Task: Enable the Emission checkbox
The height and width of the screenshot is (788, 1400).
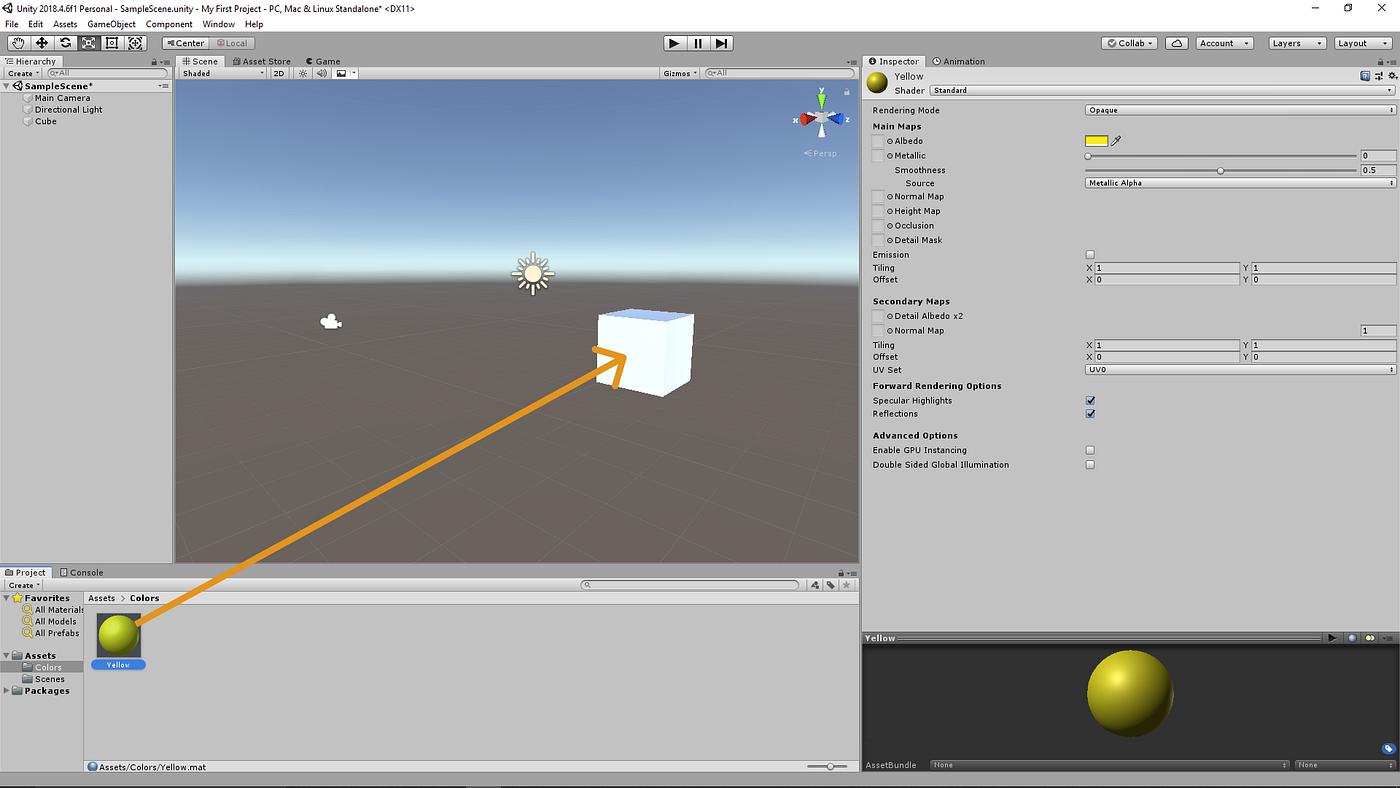Action: (1090, 254)
